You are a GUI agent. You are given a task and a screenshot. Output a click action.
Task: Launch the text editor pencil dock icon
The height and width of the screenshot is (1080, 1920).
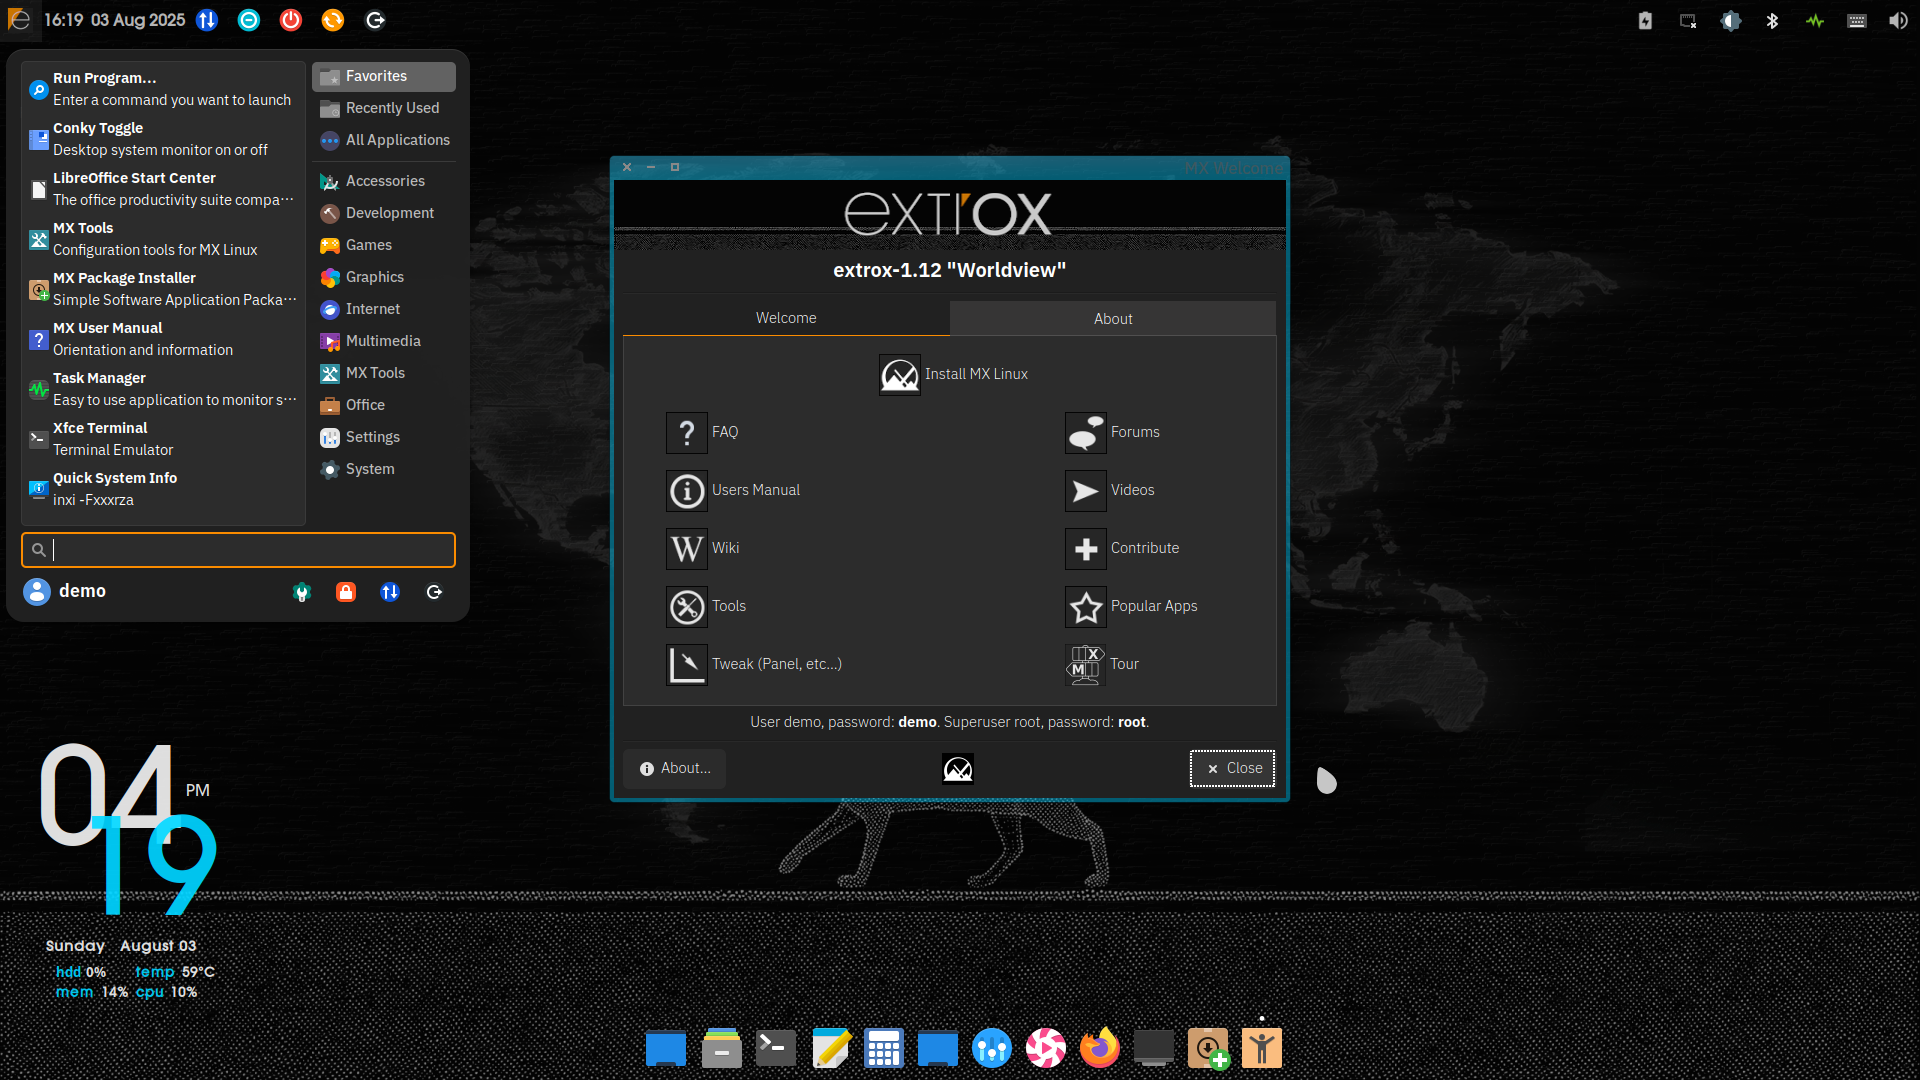pos(830,1048)
